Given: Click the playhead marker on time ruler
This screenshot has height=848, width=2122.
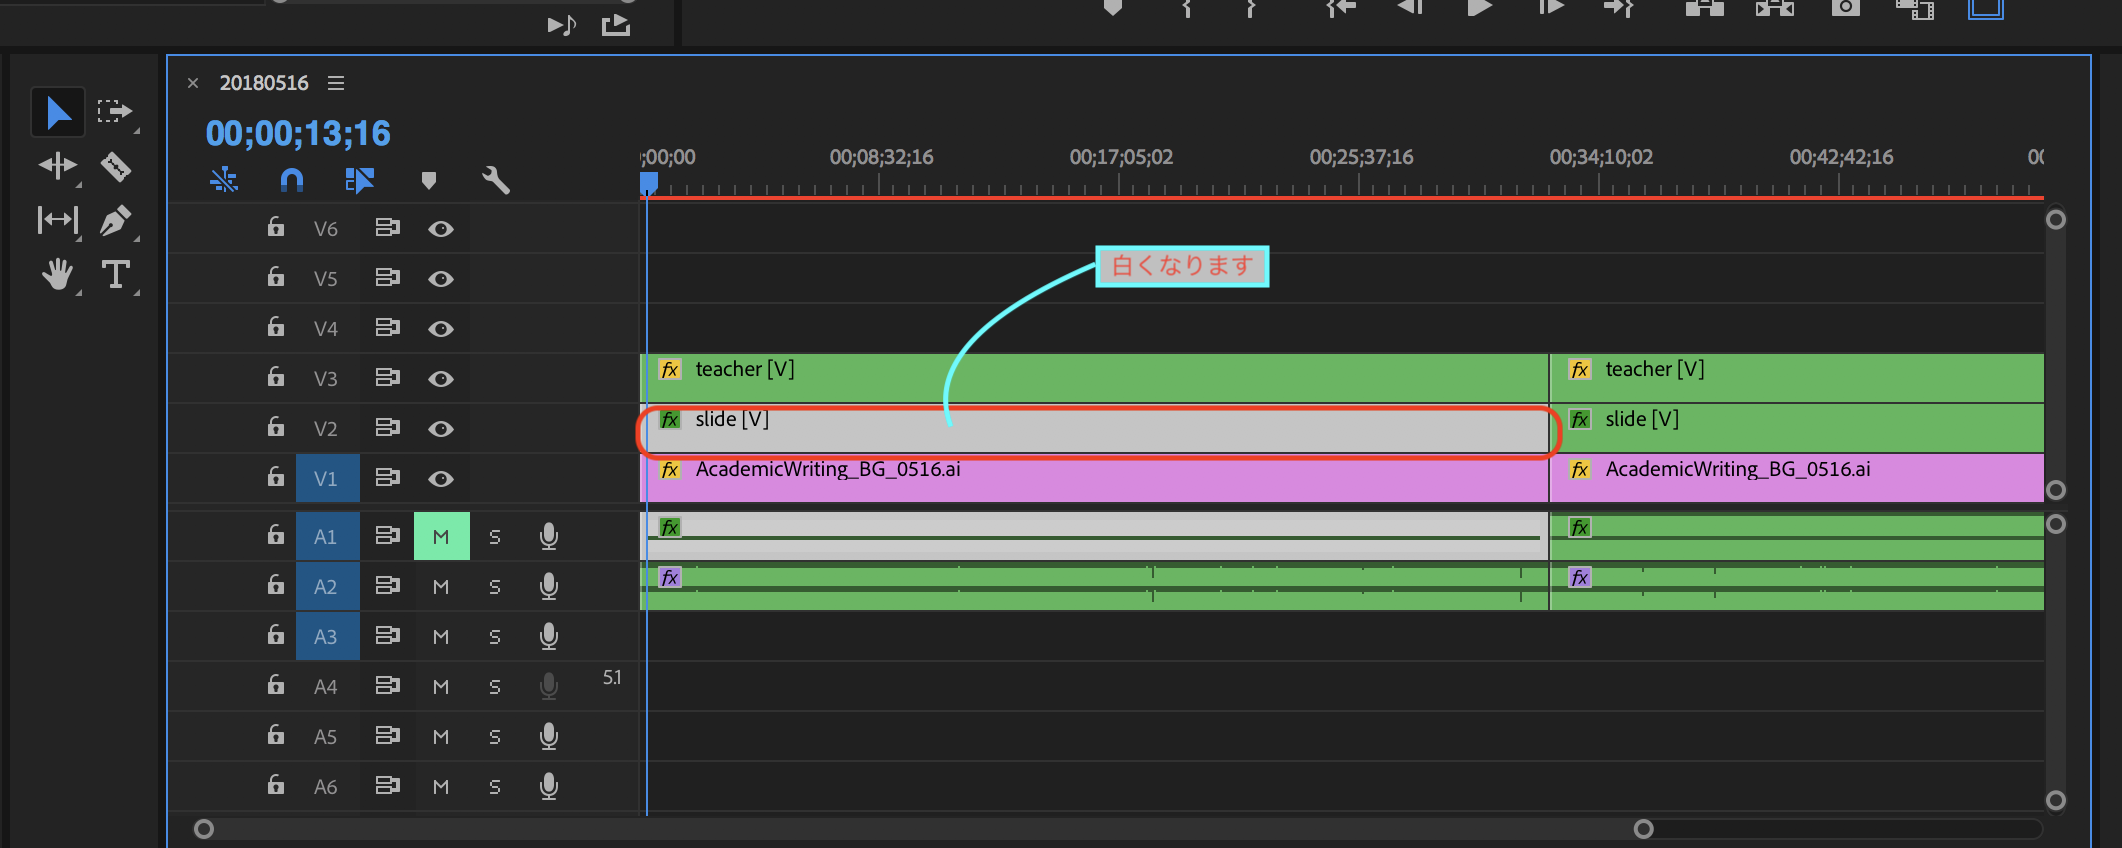Looking at the screenshot, I should point(649,183).
